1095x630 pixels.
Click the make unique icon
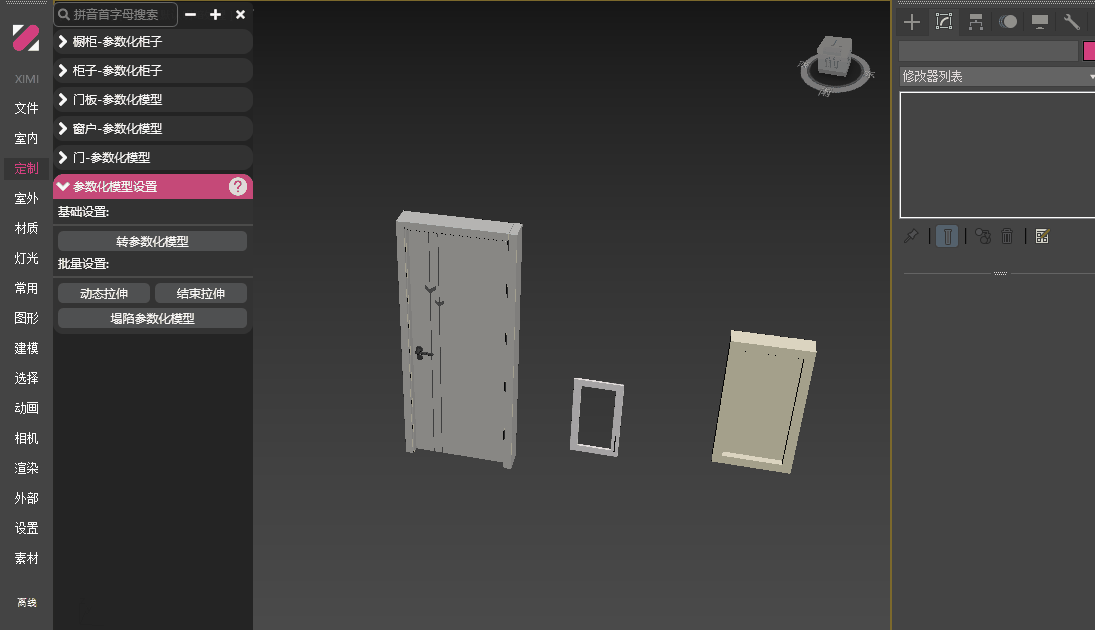tap(983, 236)
